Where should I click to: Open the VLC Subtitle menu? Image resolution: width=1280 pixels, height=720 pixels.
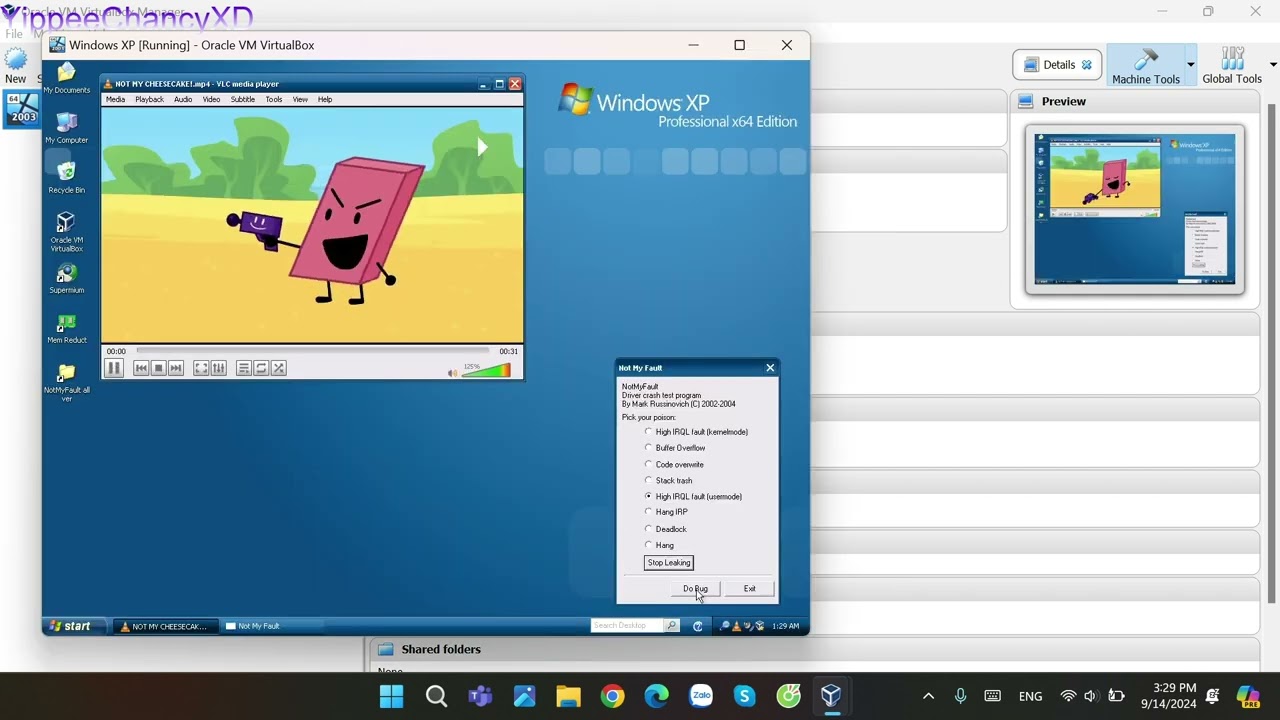tap(243, 100)
